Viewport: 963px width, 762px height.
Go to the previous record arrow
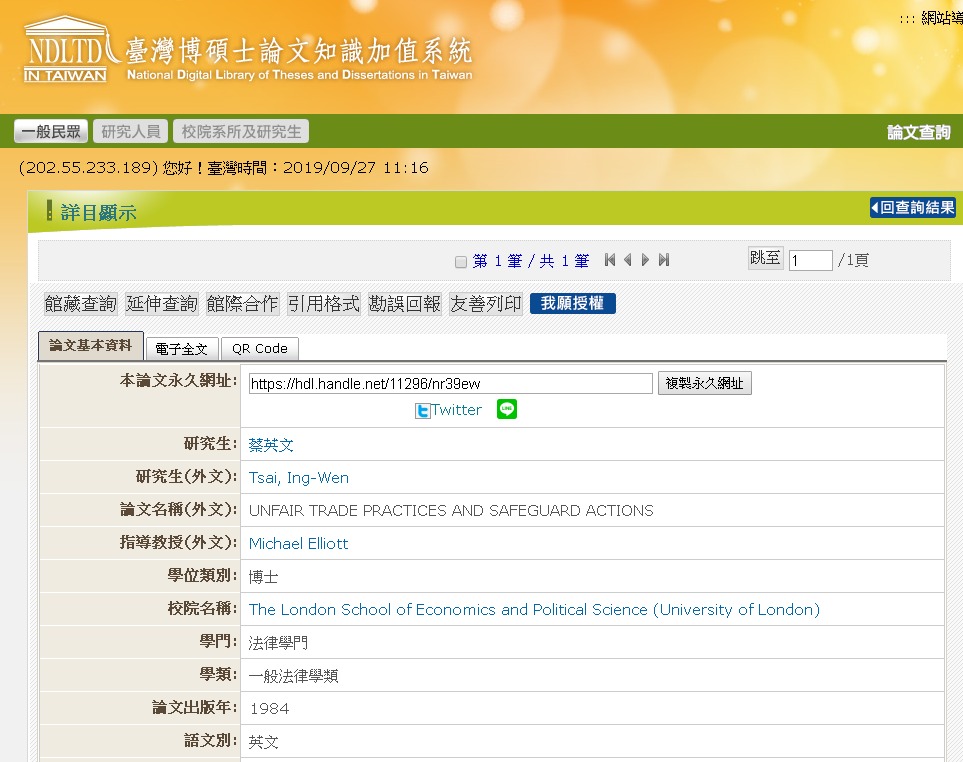tap(628, 260)
